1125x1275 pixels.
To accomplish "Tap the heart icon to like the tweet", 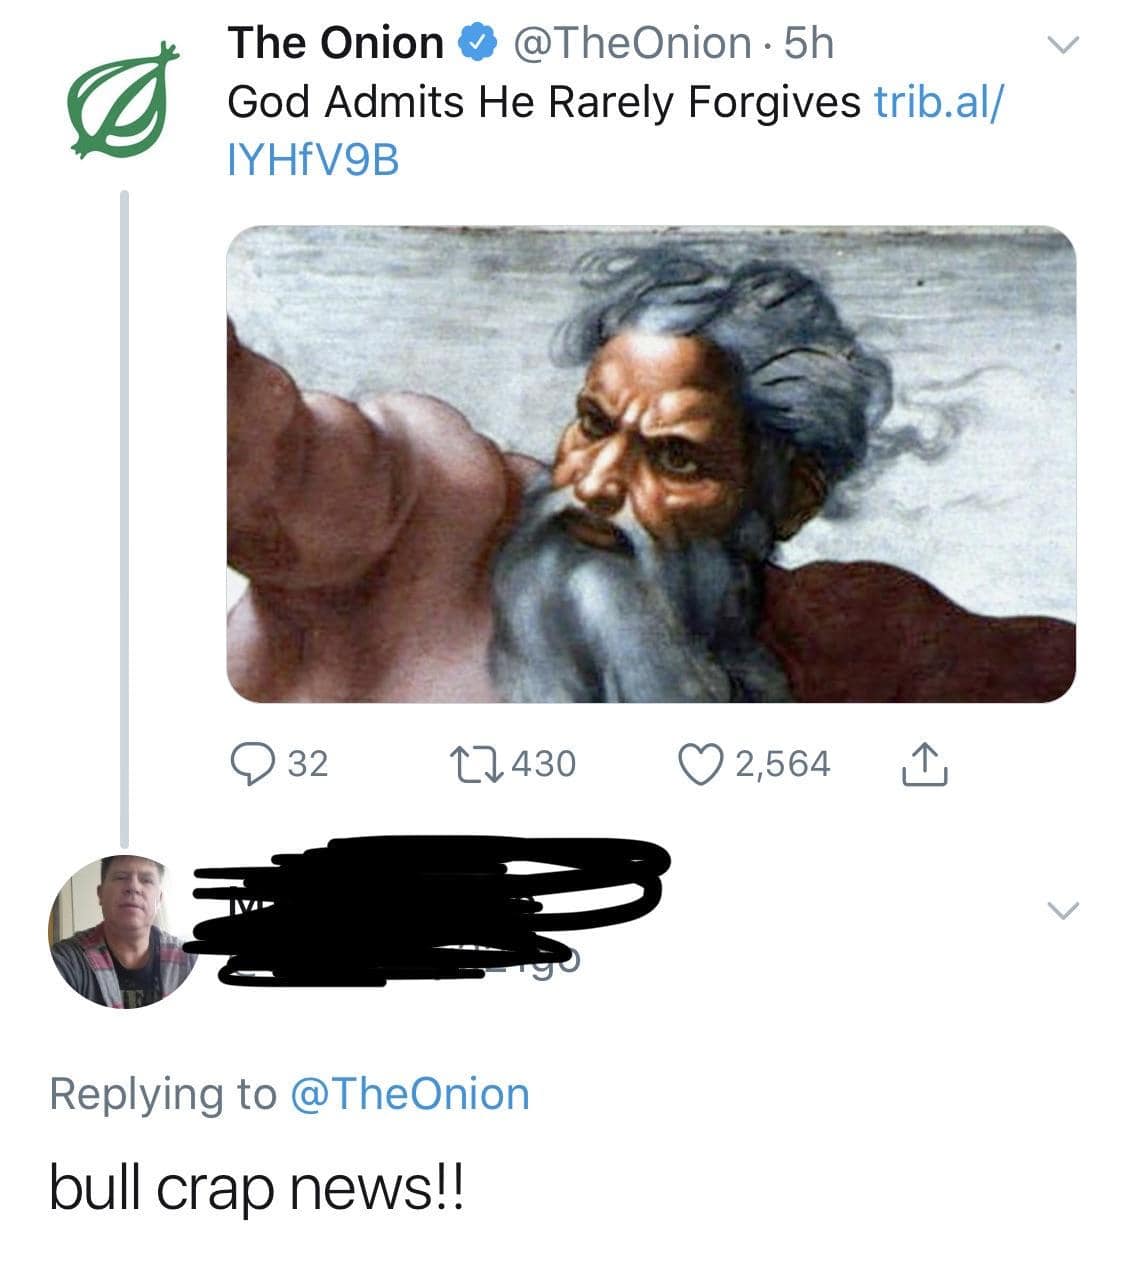I will click(x=702, y=762).
